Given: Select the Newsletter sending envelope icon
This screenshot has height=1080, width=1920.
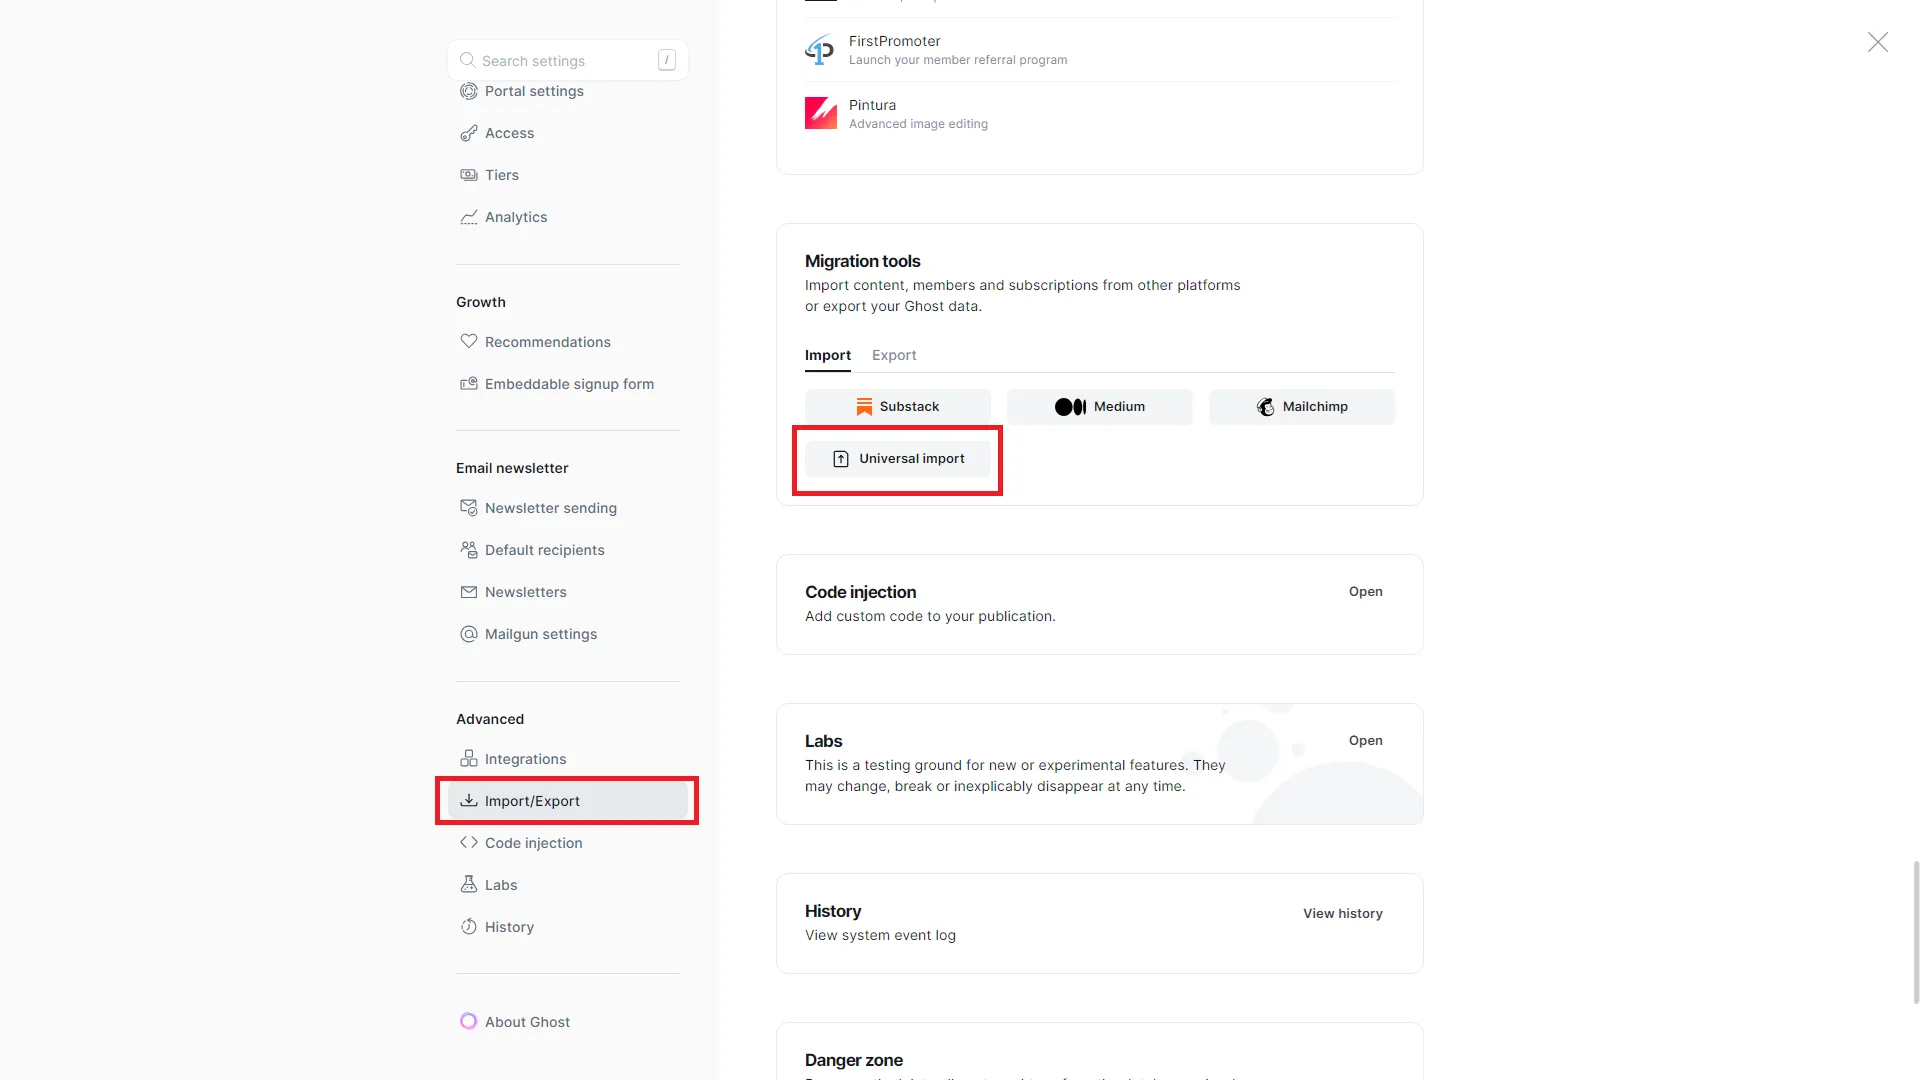Looking at the screenshot, I should pos(469,508).
